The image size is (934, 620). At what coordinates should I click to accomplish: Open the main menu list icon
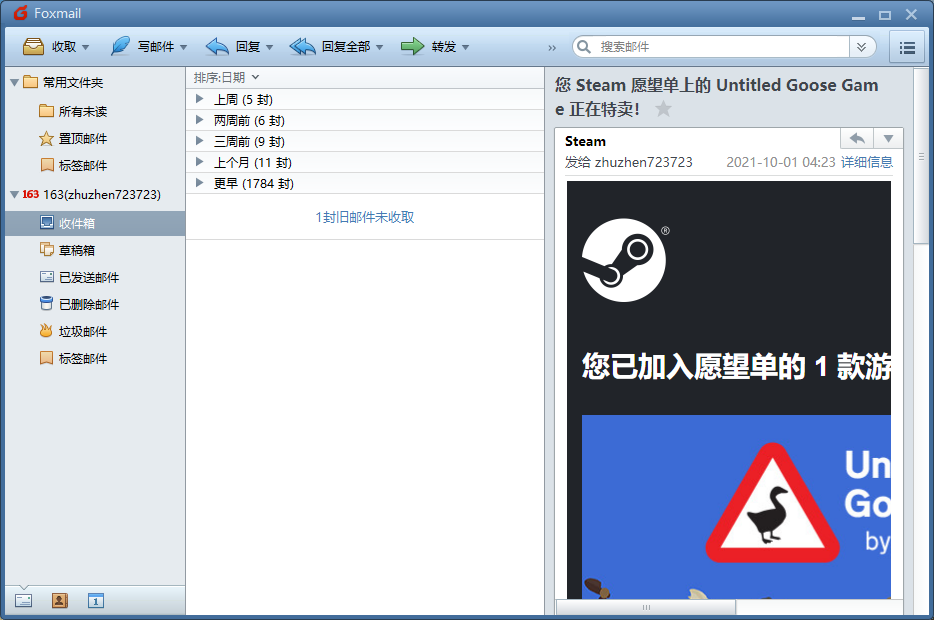point(907,48)
